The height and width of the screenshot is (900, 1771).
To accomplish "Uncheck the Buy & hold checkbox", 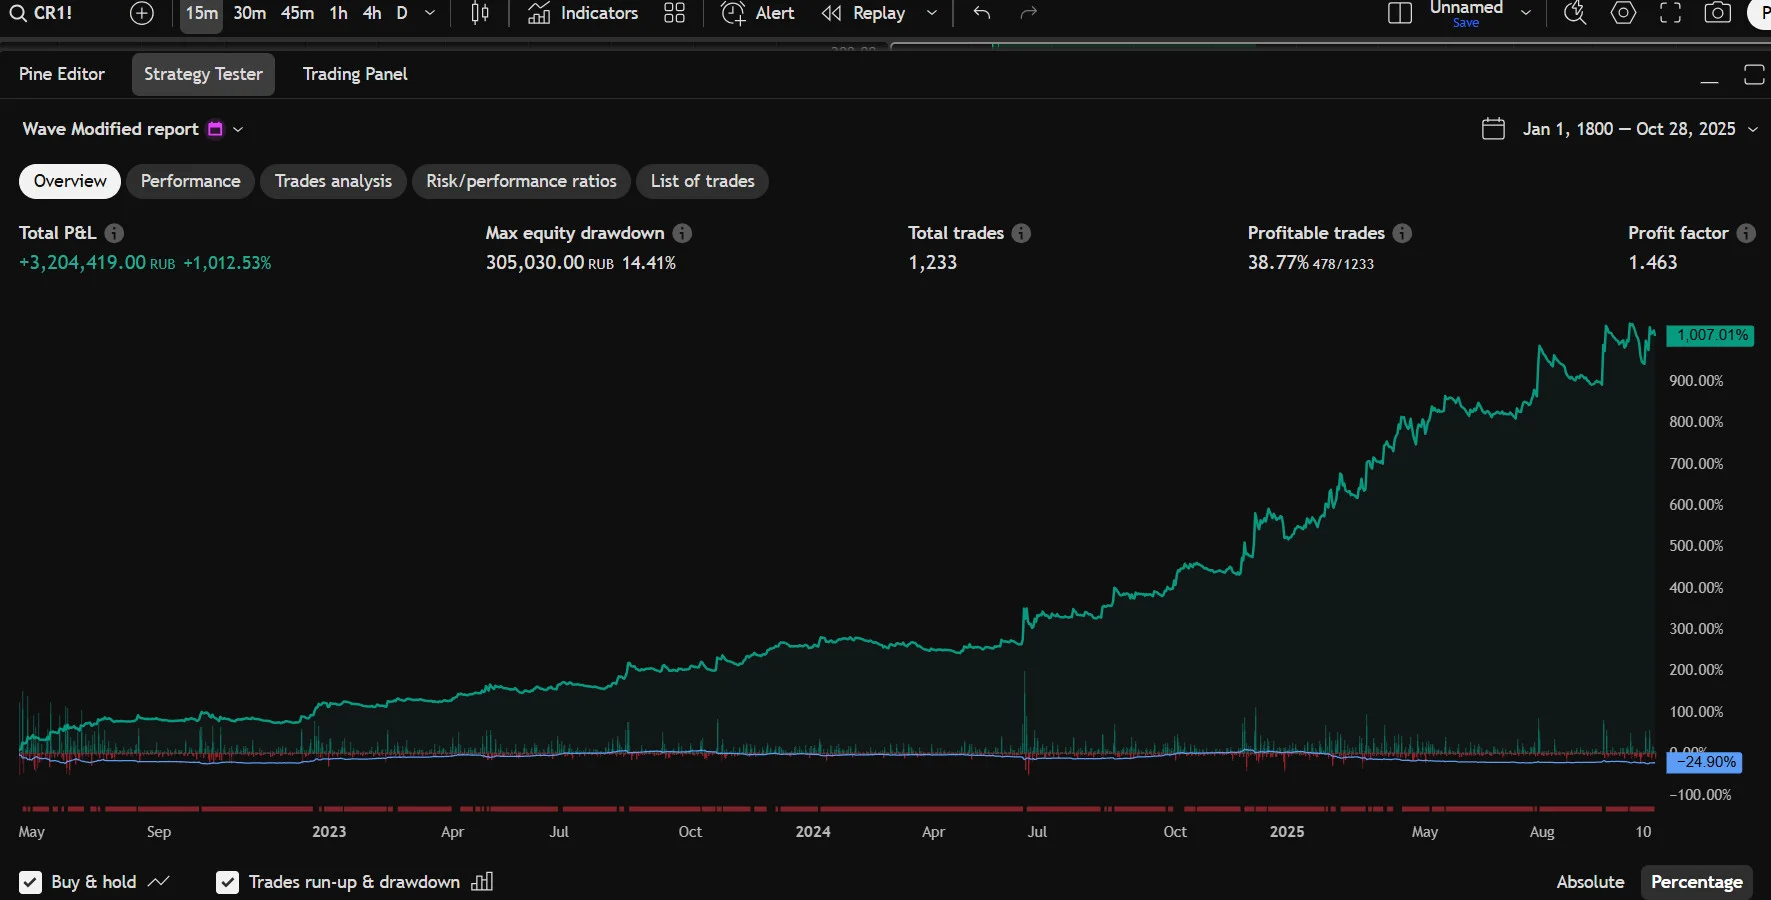I will click(x=32, y=882).
